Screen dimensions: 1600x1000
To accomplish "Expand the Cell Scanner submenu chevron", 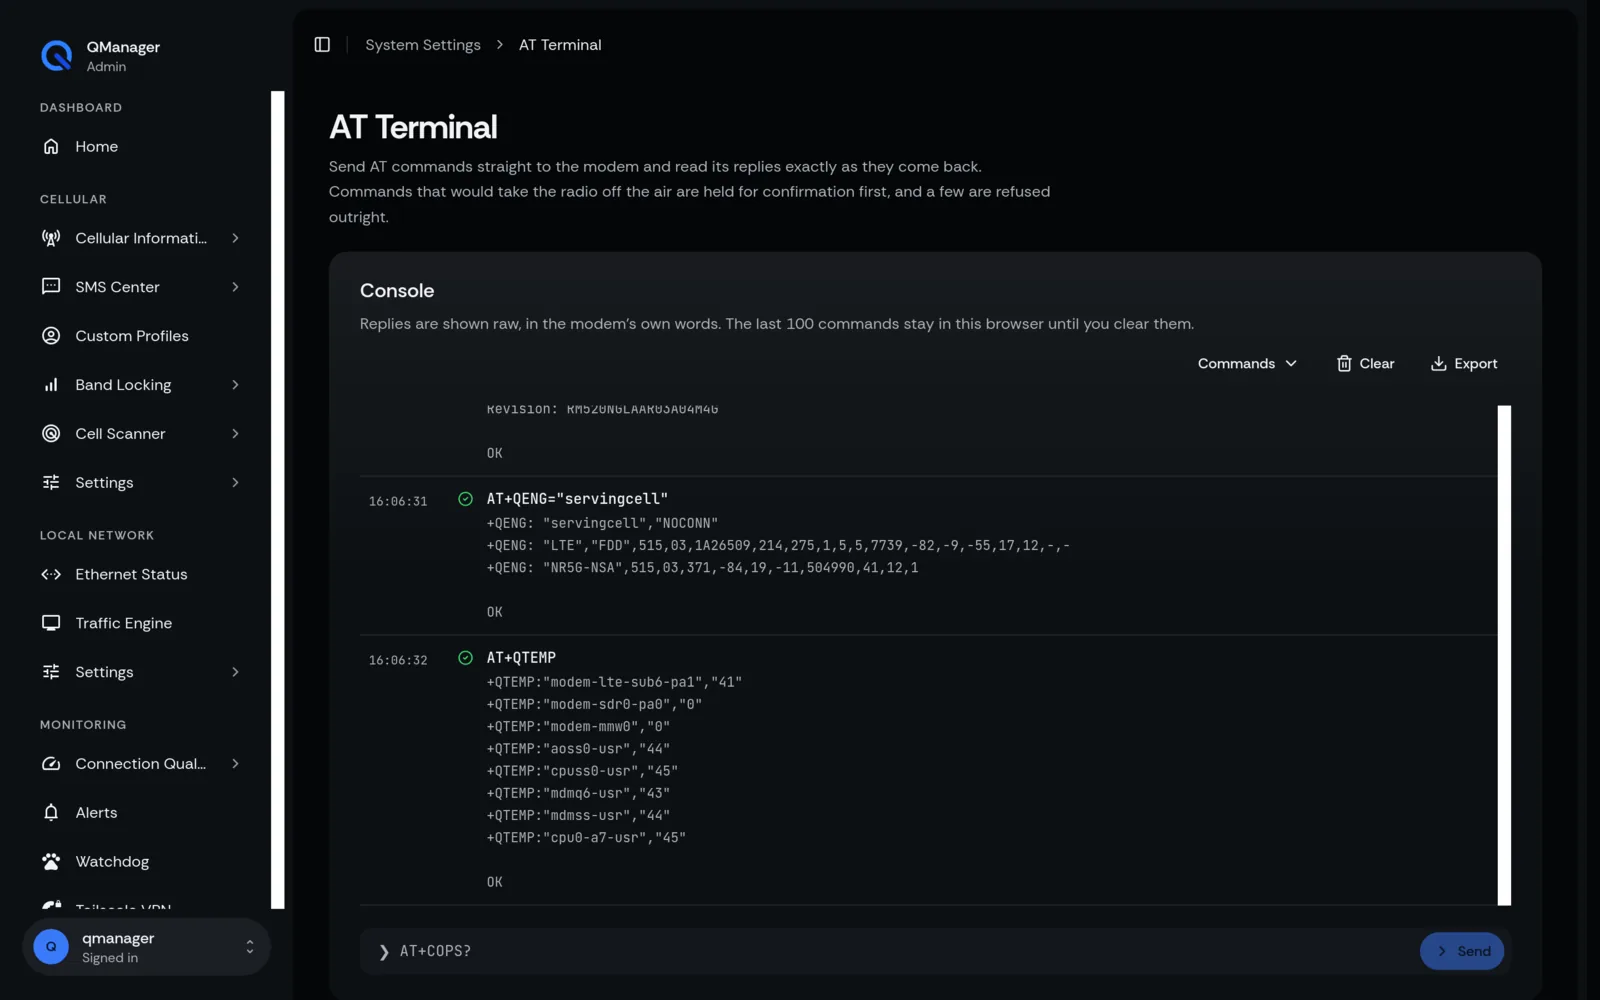I will point(236,434).
